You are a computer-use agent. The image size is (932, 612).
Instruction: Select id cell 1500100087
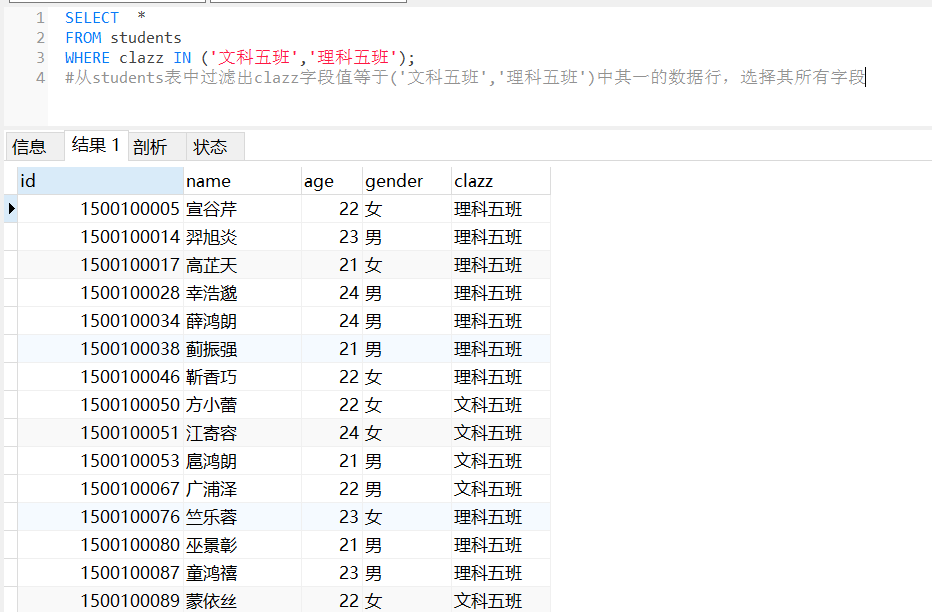tap(100, 573)
